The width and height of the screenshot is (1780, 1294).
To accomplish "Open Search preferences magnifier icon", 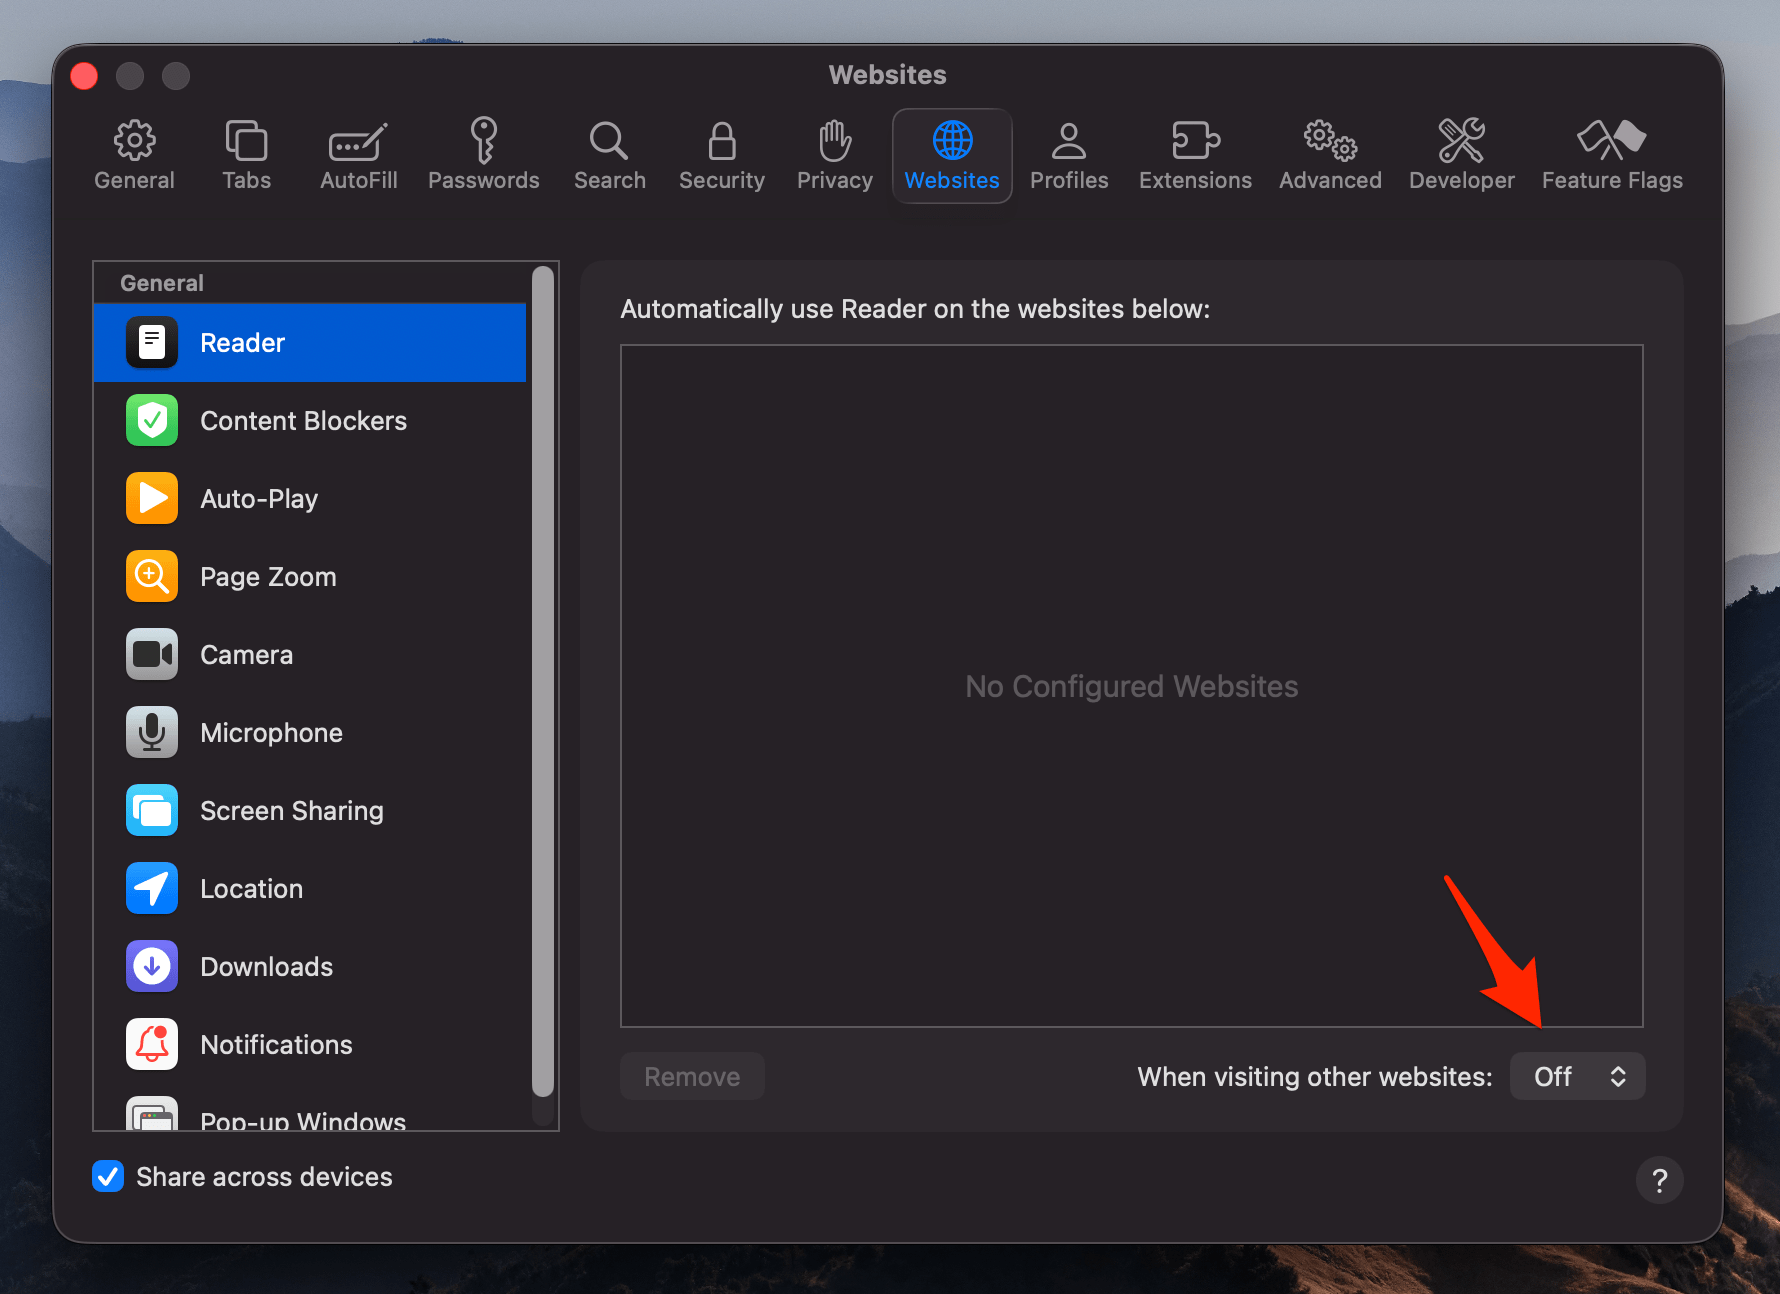I will coord(609,156).
